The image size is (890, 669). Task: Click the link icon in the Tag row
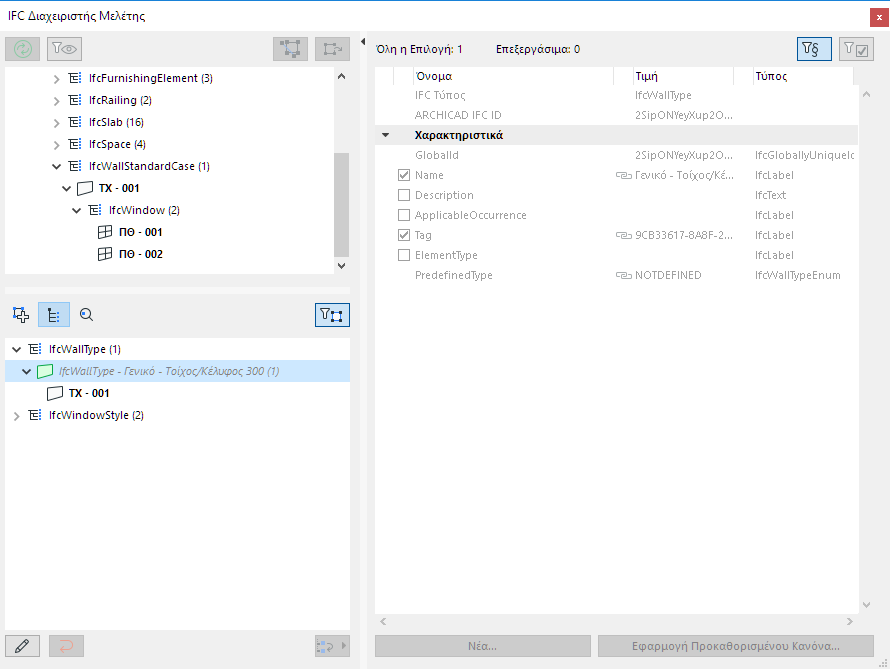pyautogui.click(x=624, y=235)
